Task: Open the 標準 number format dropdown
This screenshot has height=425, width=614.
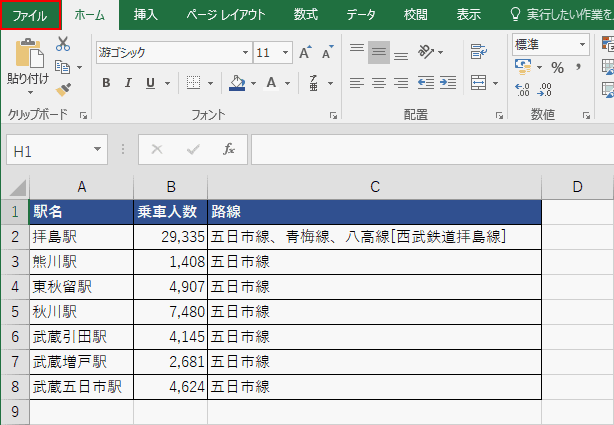Action: click(x=582, y=44)
